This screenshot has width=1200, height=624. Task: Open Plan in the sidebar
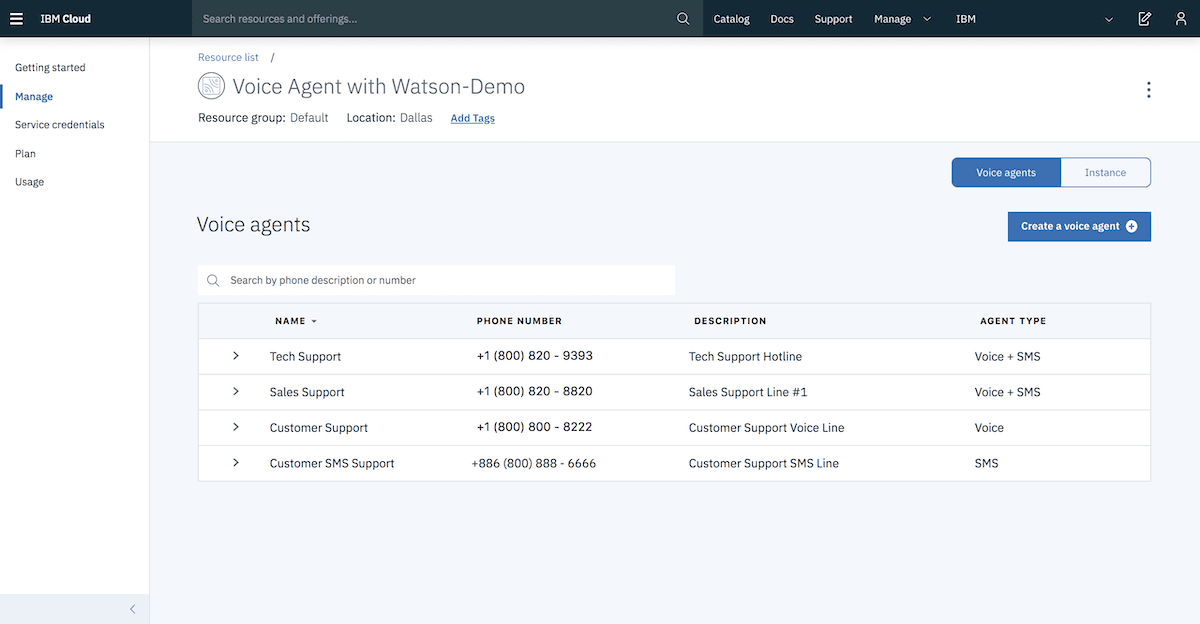pyautogui.click(x=25, y=154)
